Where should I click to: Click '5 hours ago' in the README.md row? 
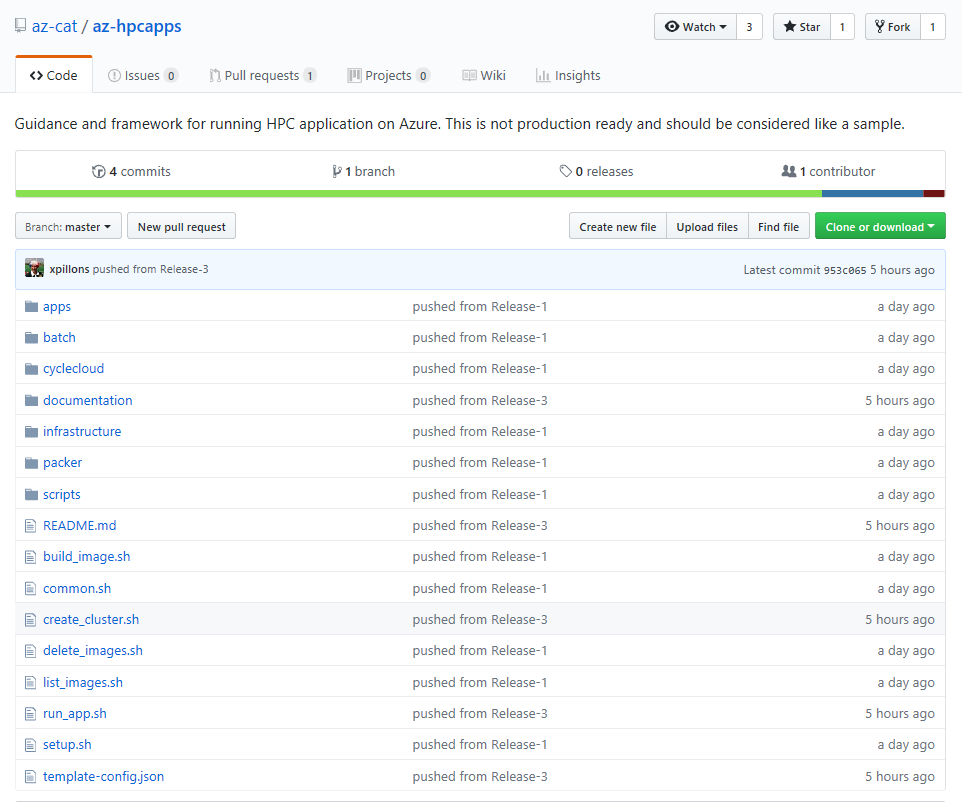[900, 525]
